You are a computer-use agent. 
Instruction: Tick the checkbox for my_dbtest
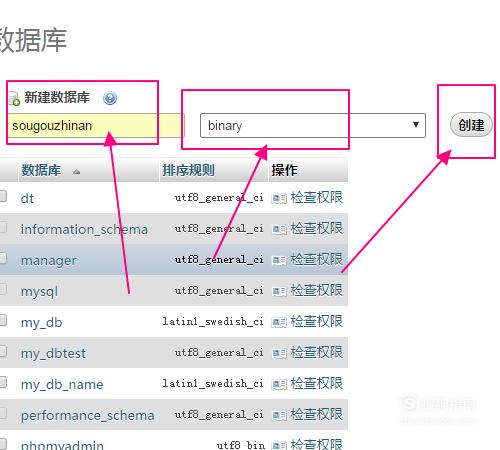click(3, 351)
